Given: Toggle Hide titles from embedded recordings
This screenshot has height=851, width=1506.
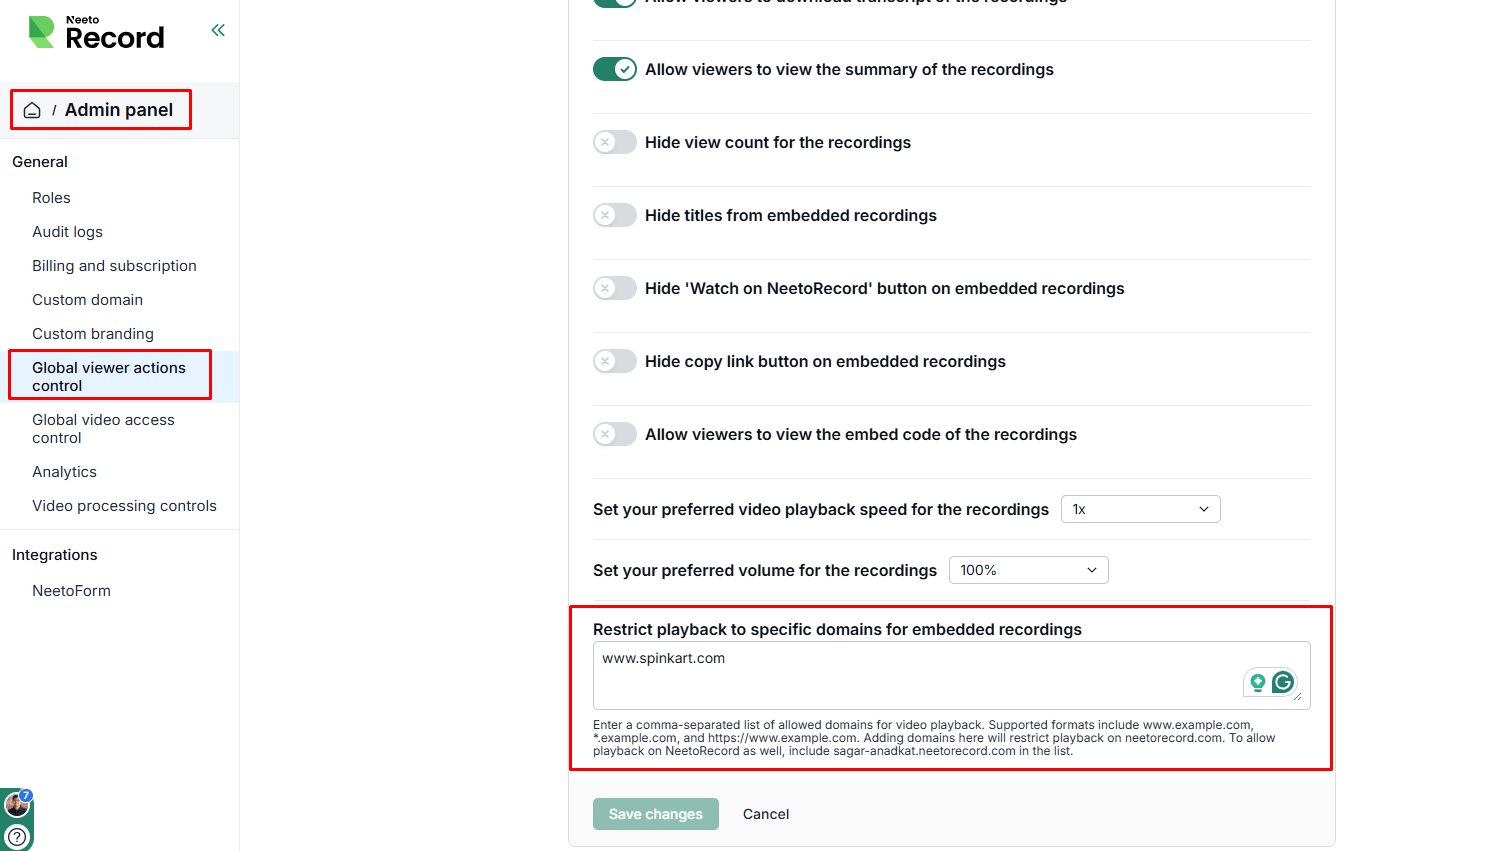Looking at the screenshot, I should [614, 215].
